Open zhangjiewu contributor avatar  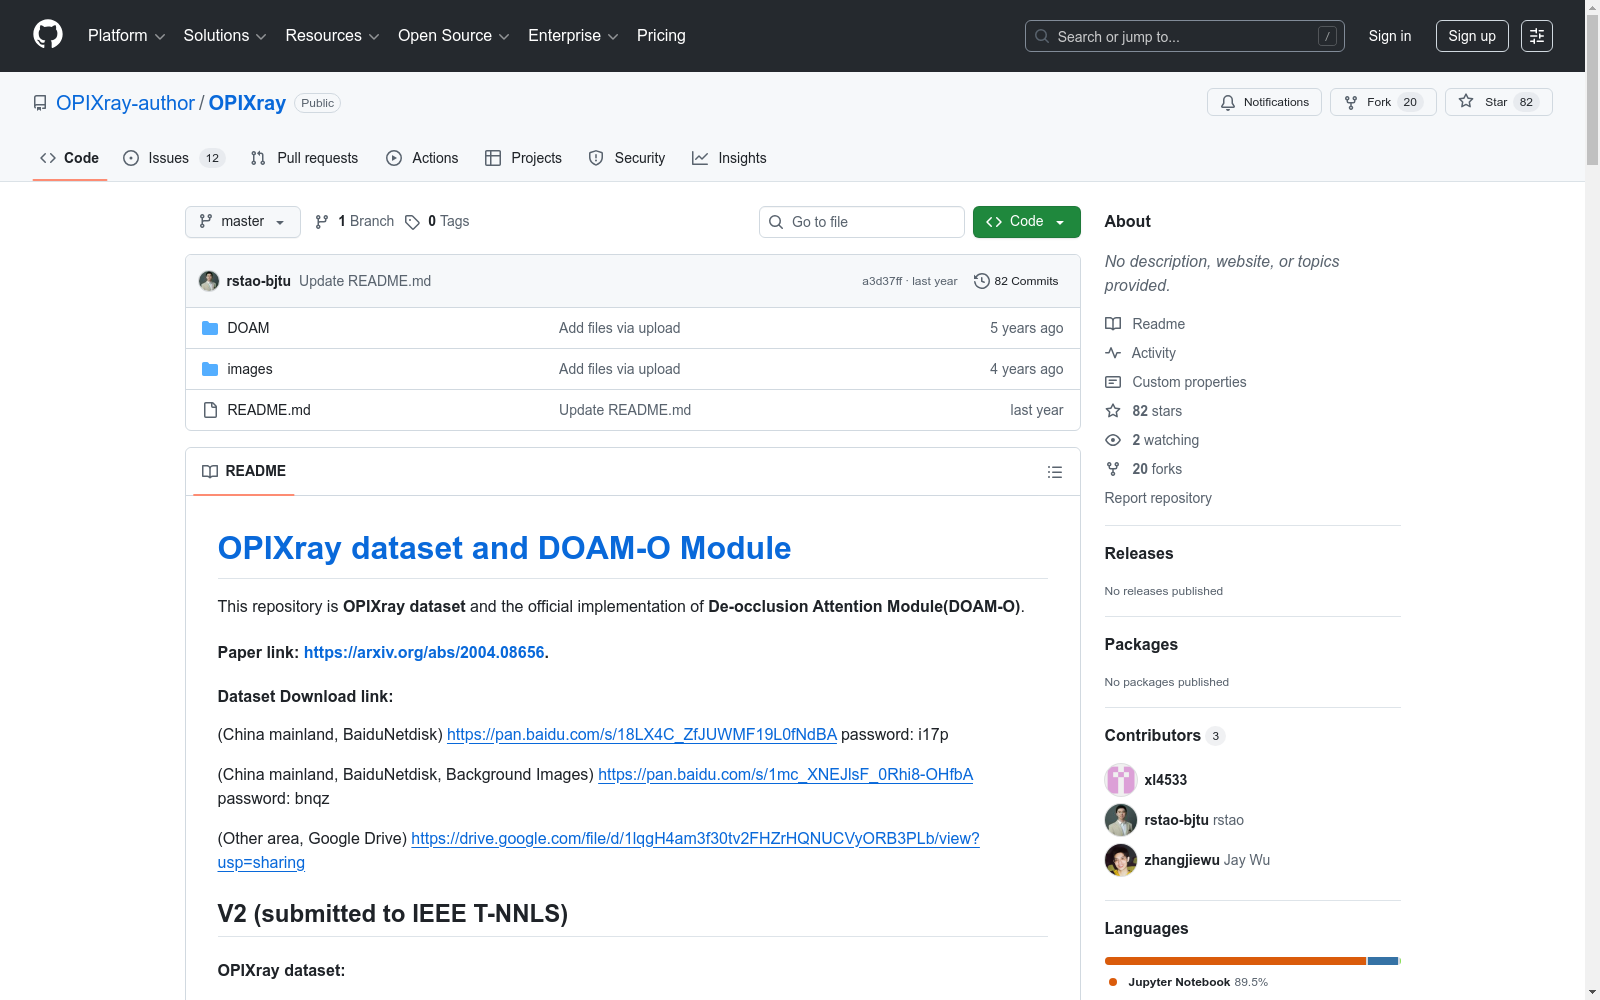click(x=1121, y=860)
